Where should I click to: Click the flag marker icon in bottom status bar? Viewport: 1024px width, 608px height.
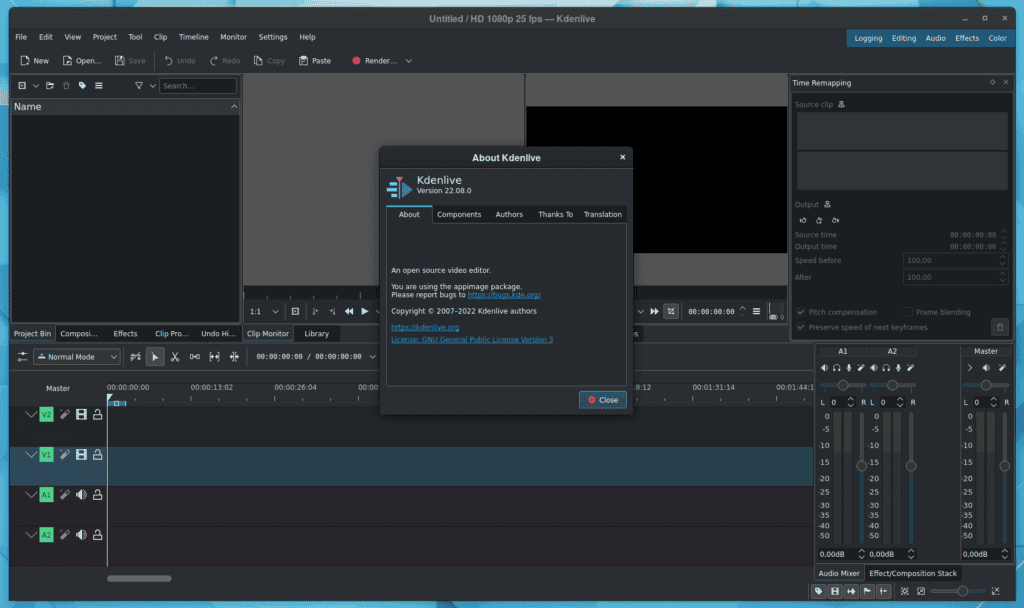[867, 591]
